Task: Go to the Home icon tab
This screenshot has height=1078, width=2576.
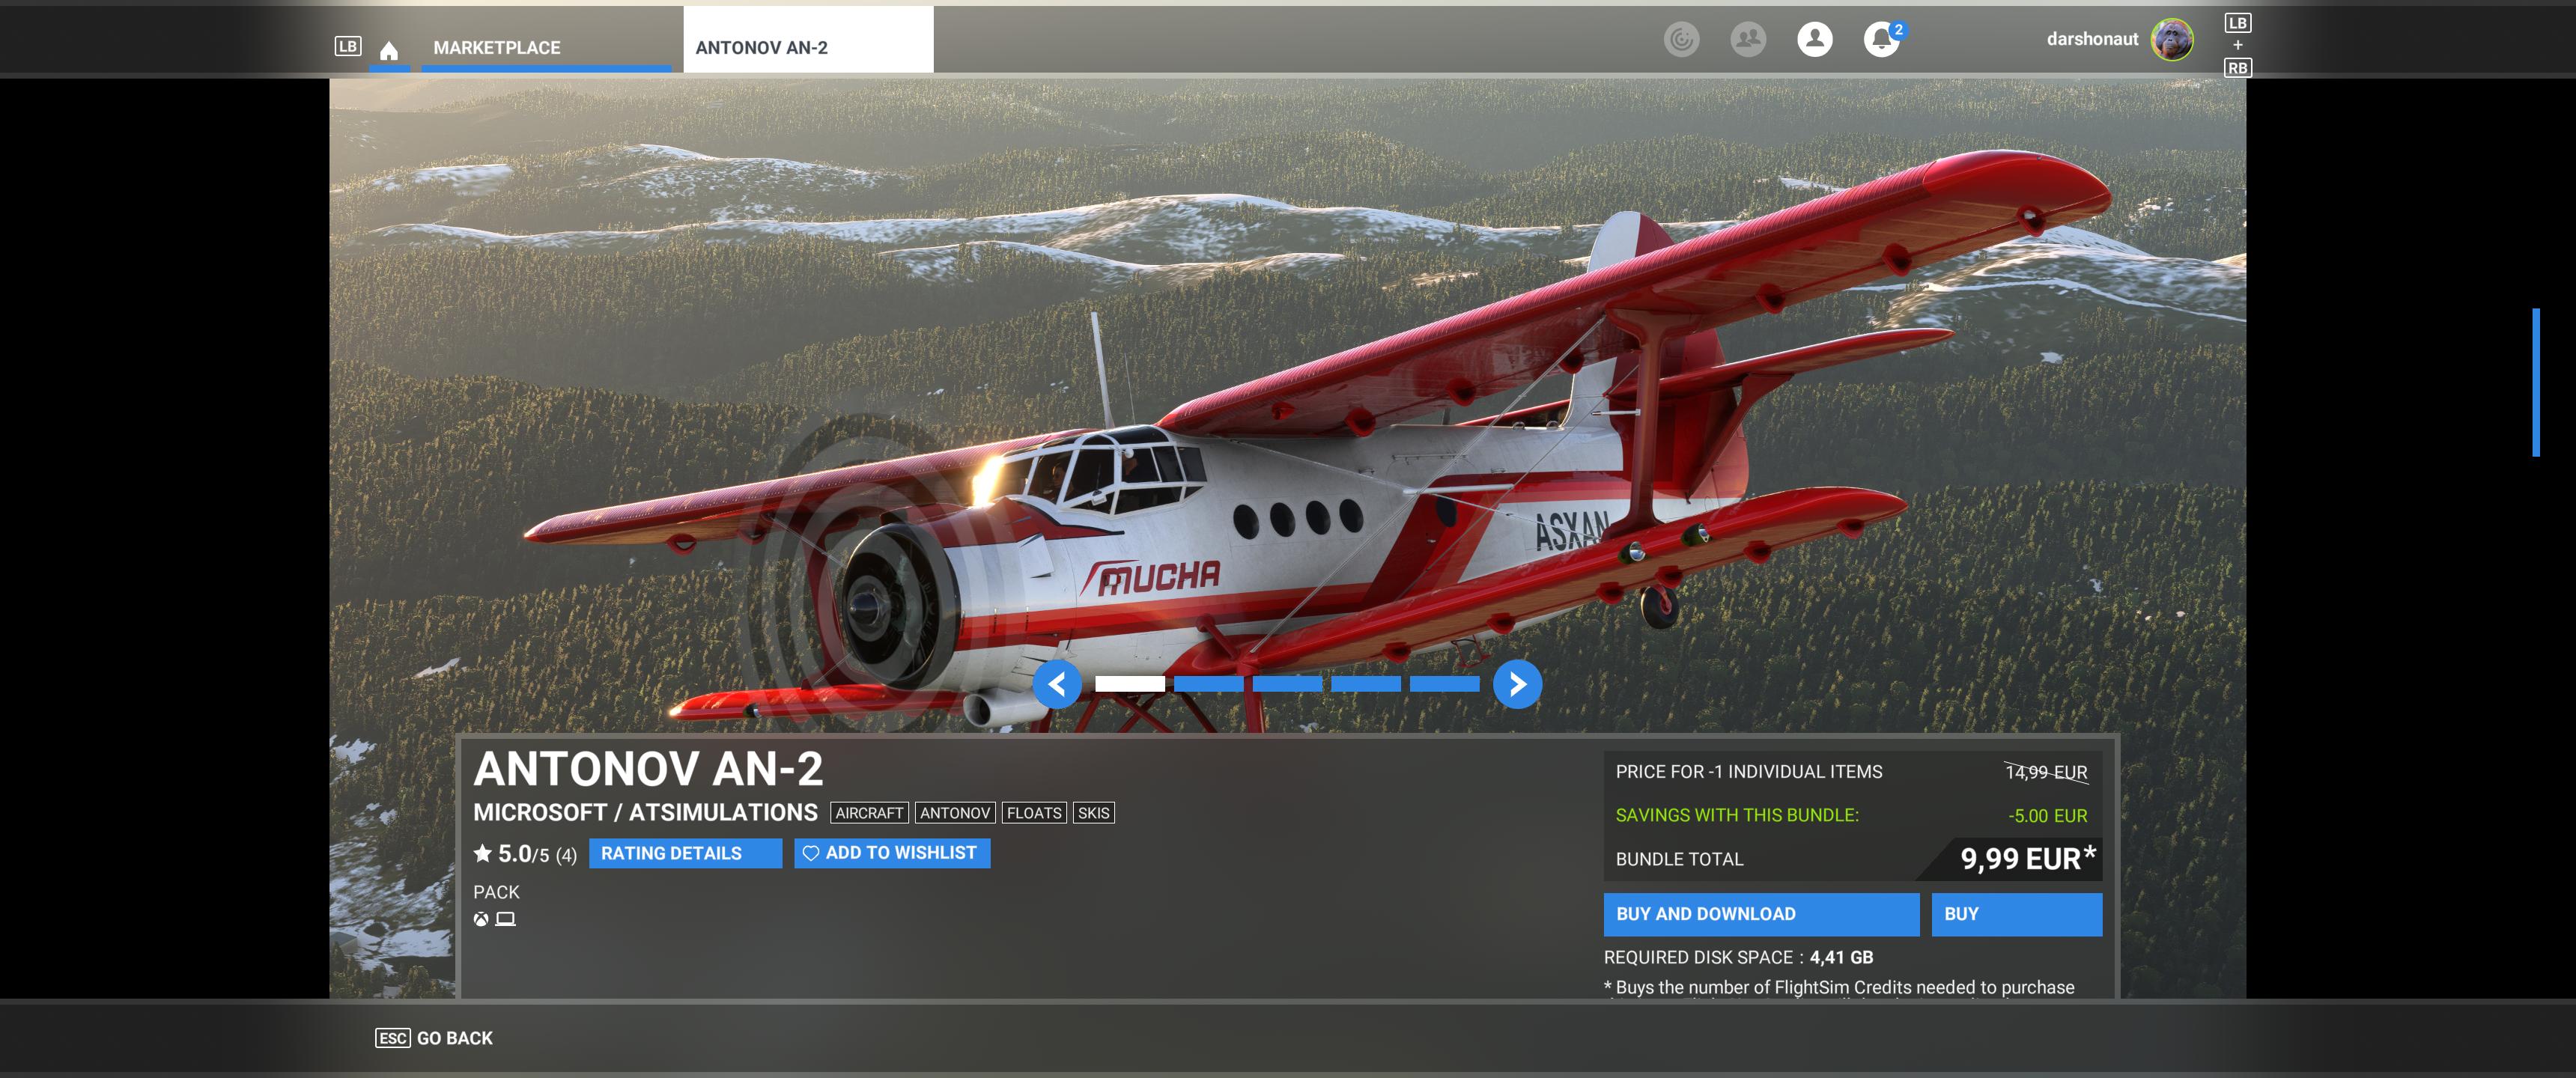Action: (x=389, y=50)
